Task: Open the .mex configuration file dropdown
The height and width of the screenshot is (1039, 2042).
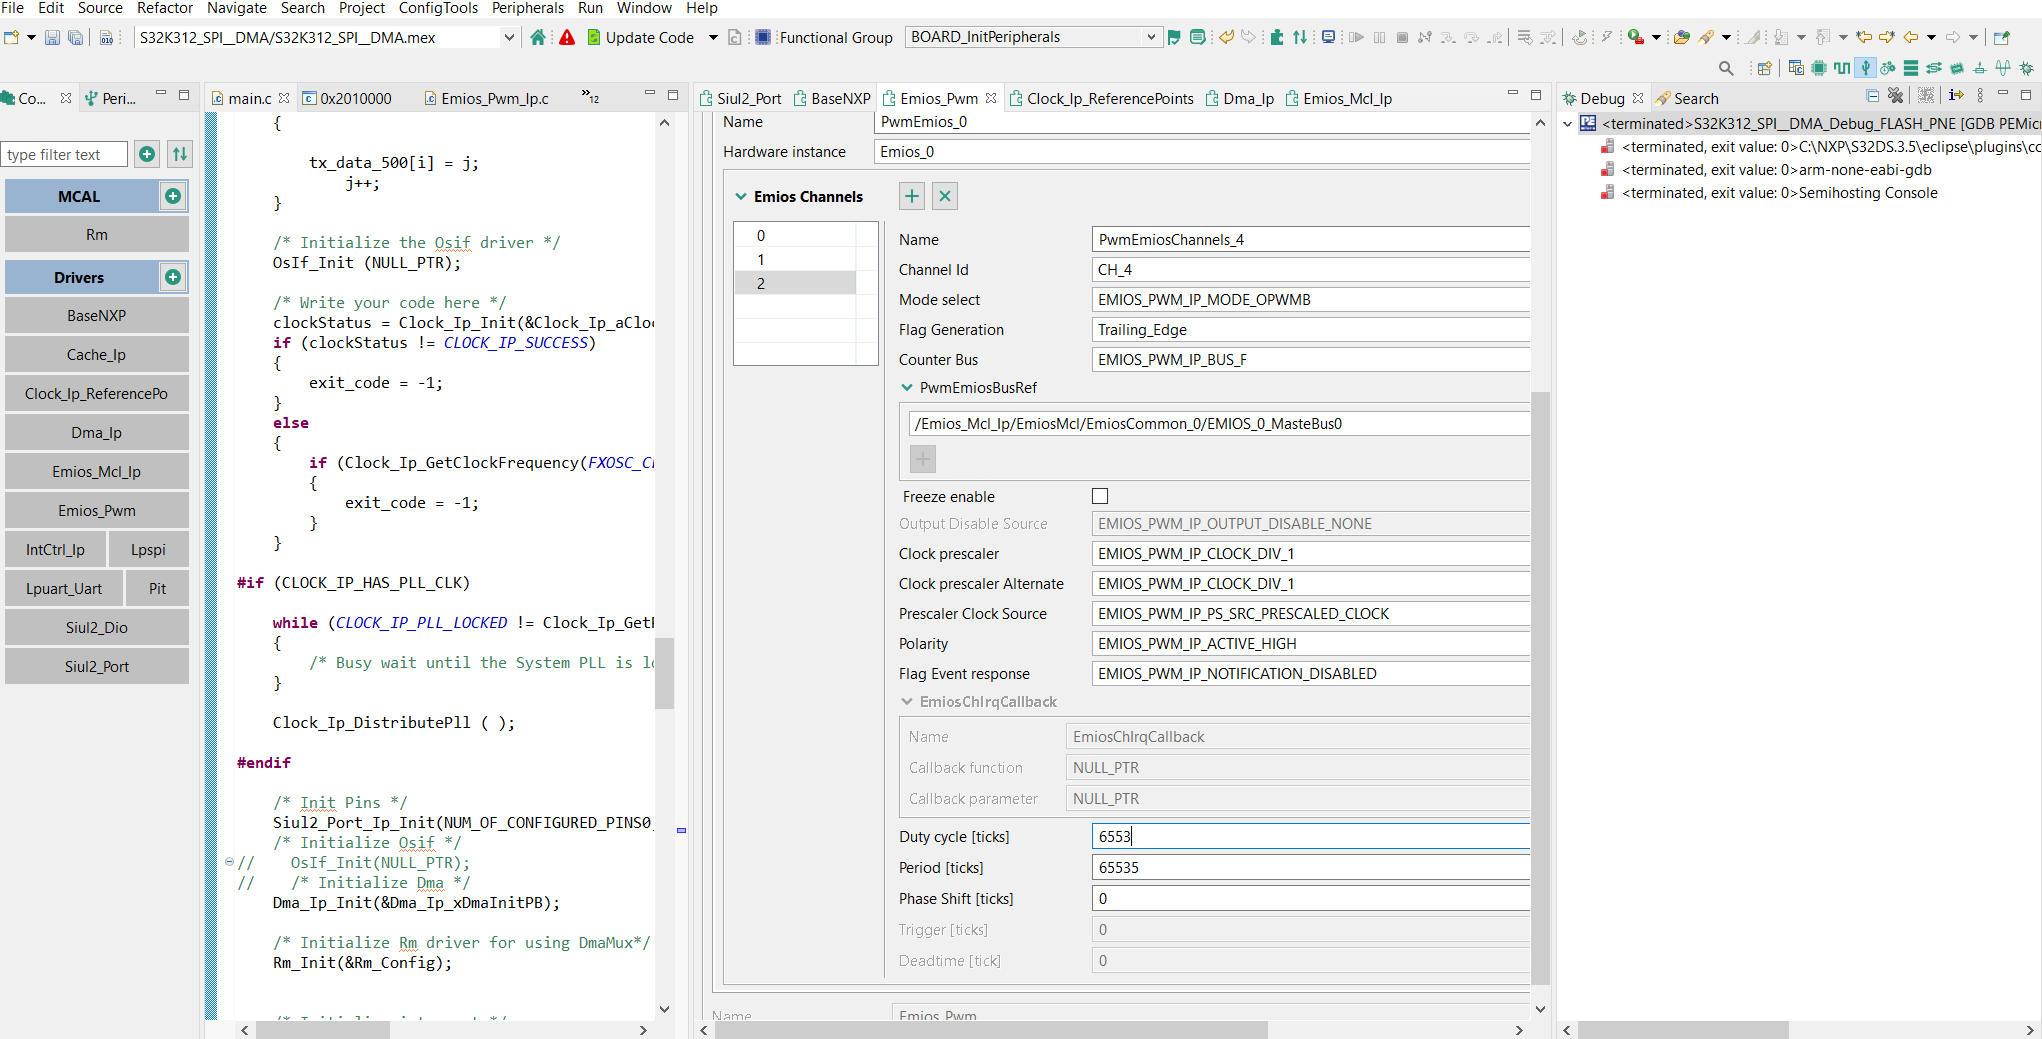Action: tap(508, 37)
